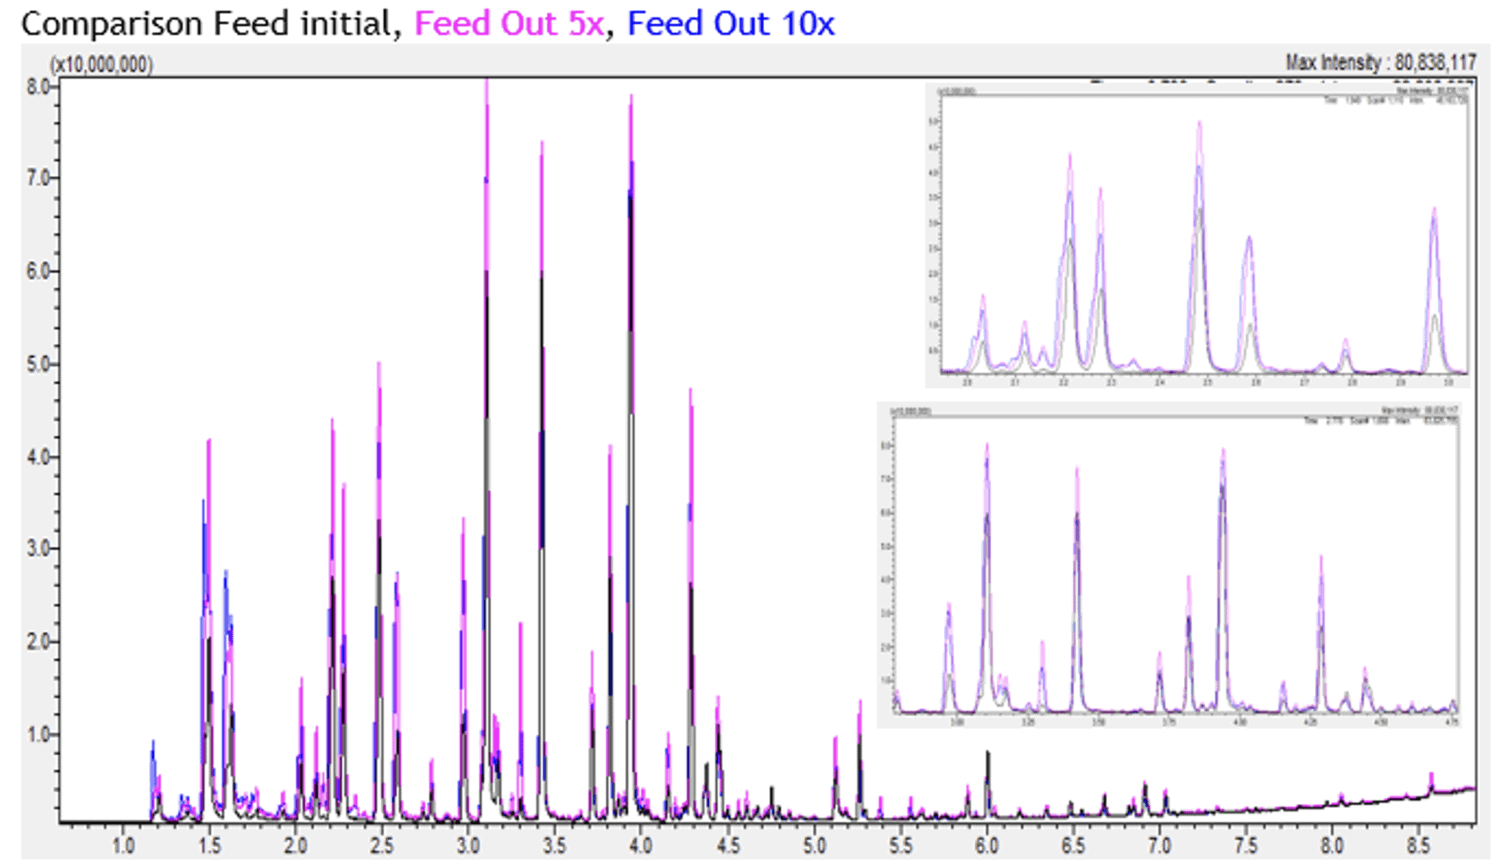
Task: Click the magenta "Feed Out 5x" legend label
Action: (509, 23)
